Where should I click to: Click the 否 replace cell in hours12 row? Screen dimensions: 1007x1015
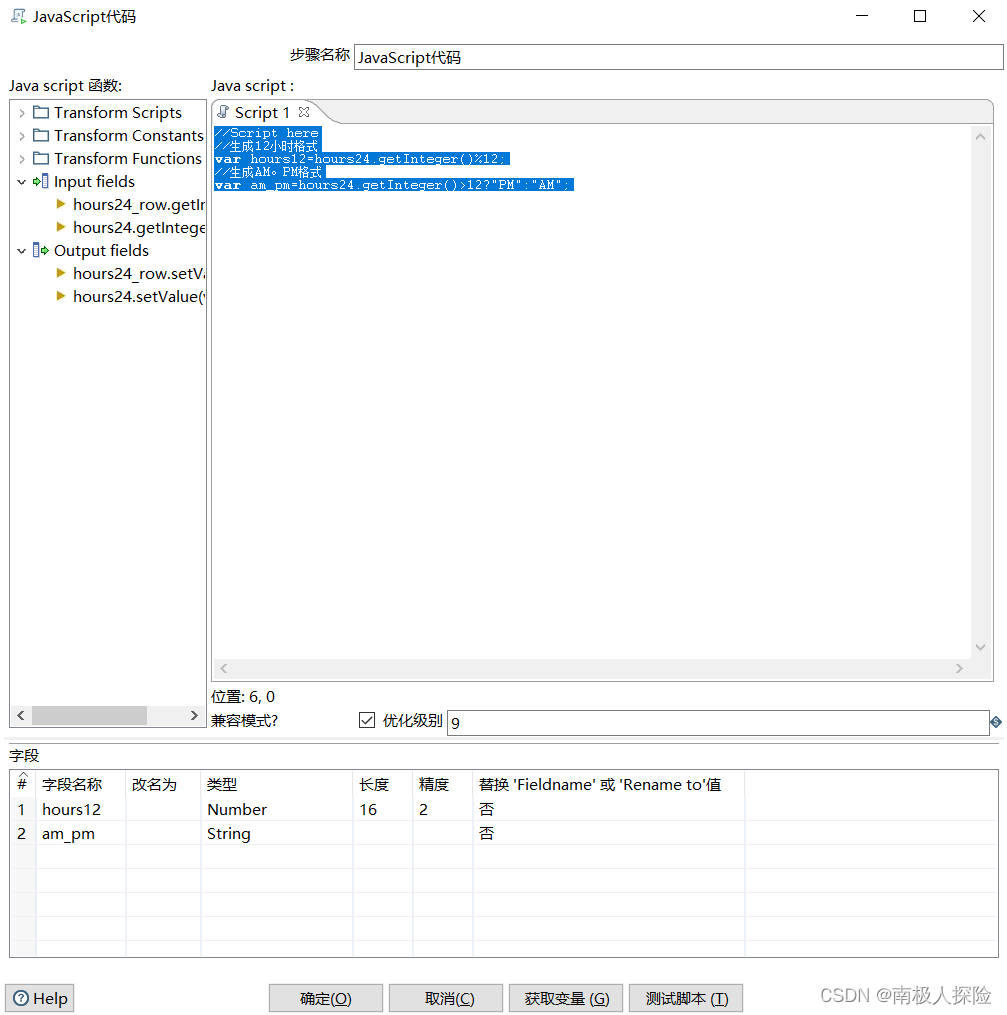(x=609, y=810)
